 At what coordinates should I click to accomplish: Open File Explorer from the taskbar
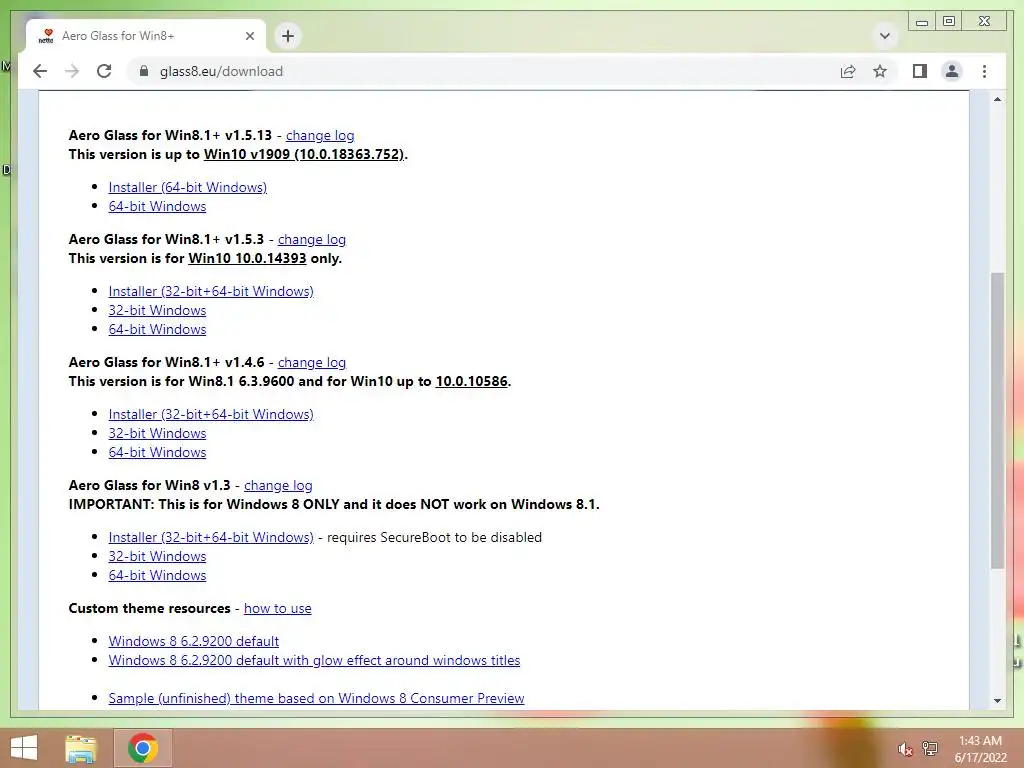81,748
